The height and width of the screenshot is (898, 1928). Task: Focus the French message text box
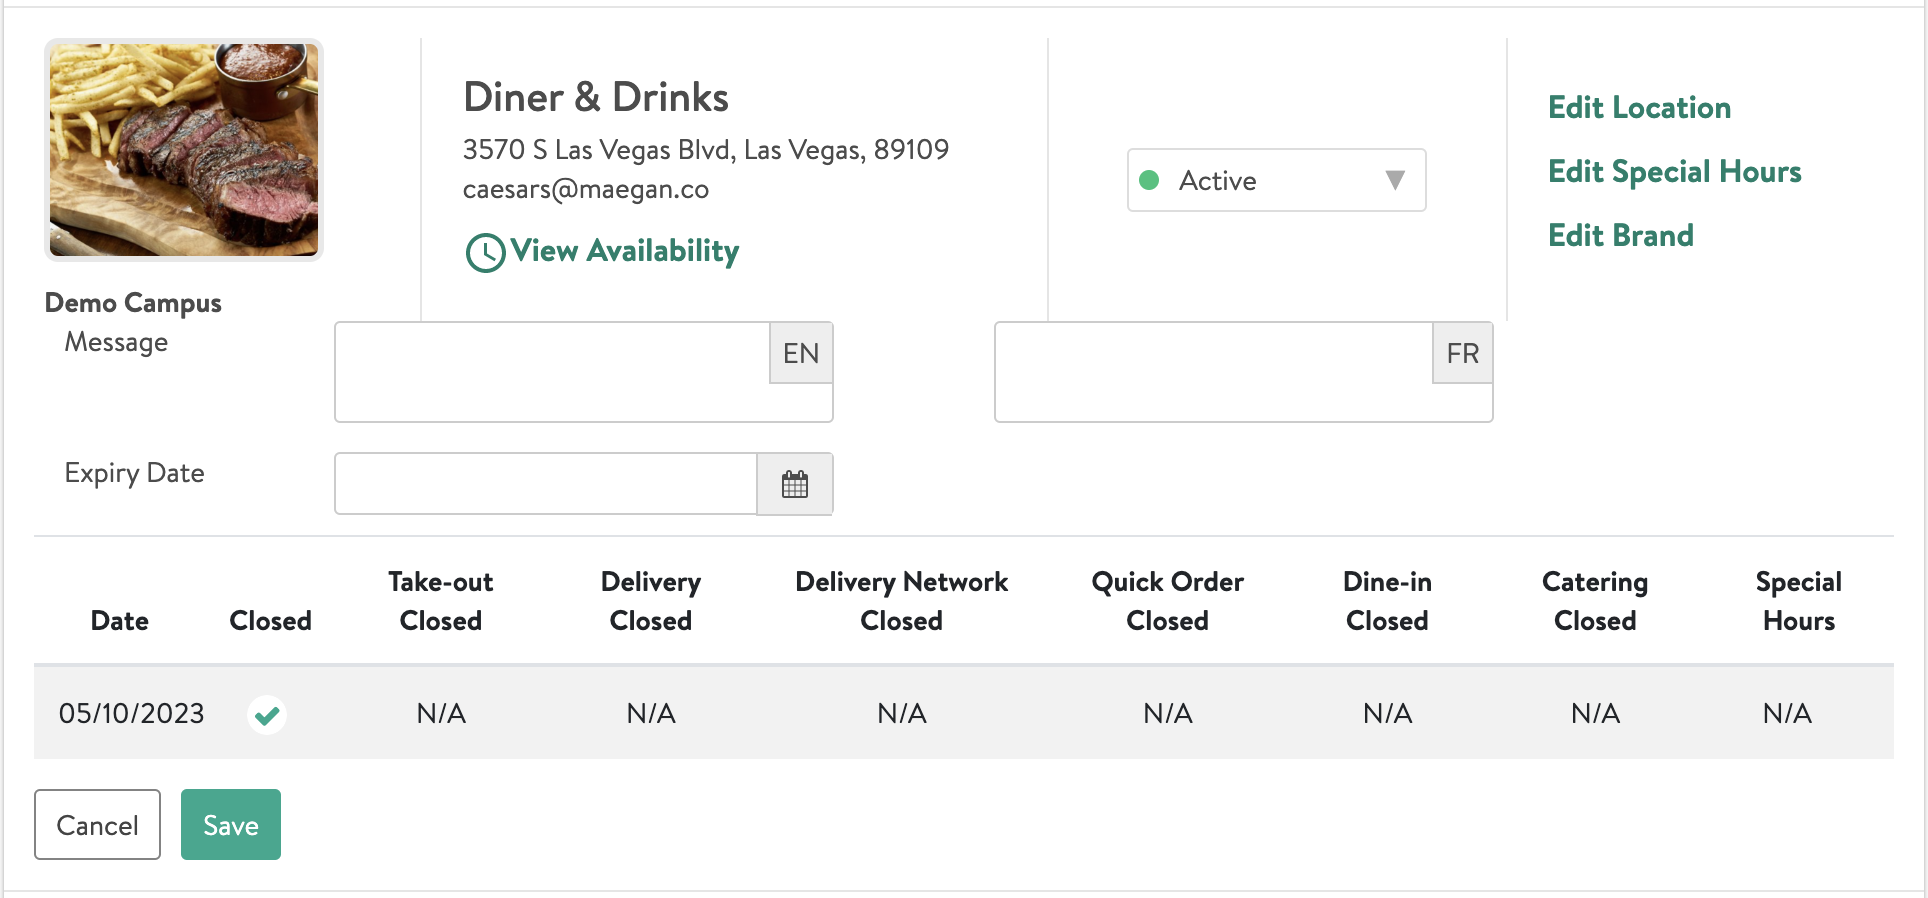[1213, 372]
